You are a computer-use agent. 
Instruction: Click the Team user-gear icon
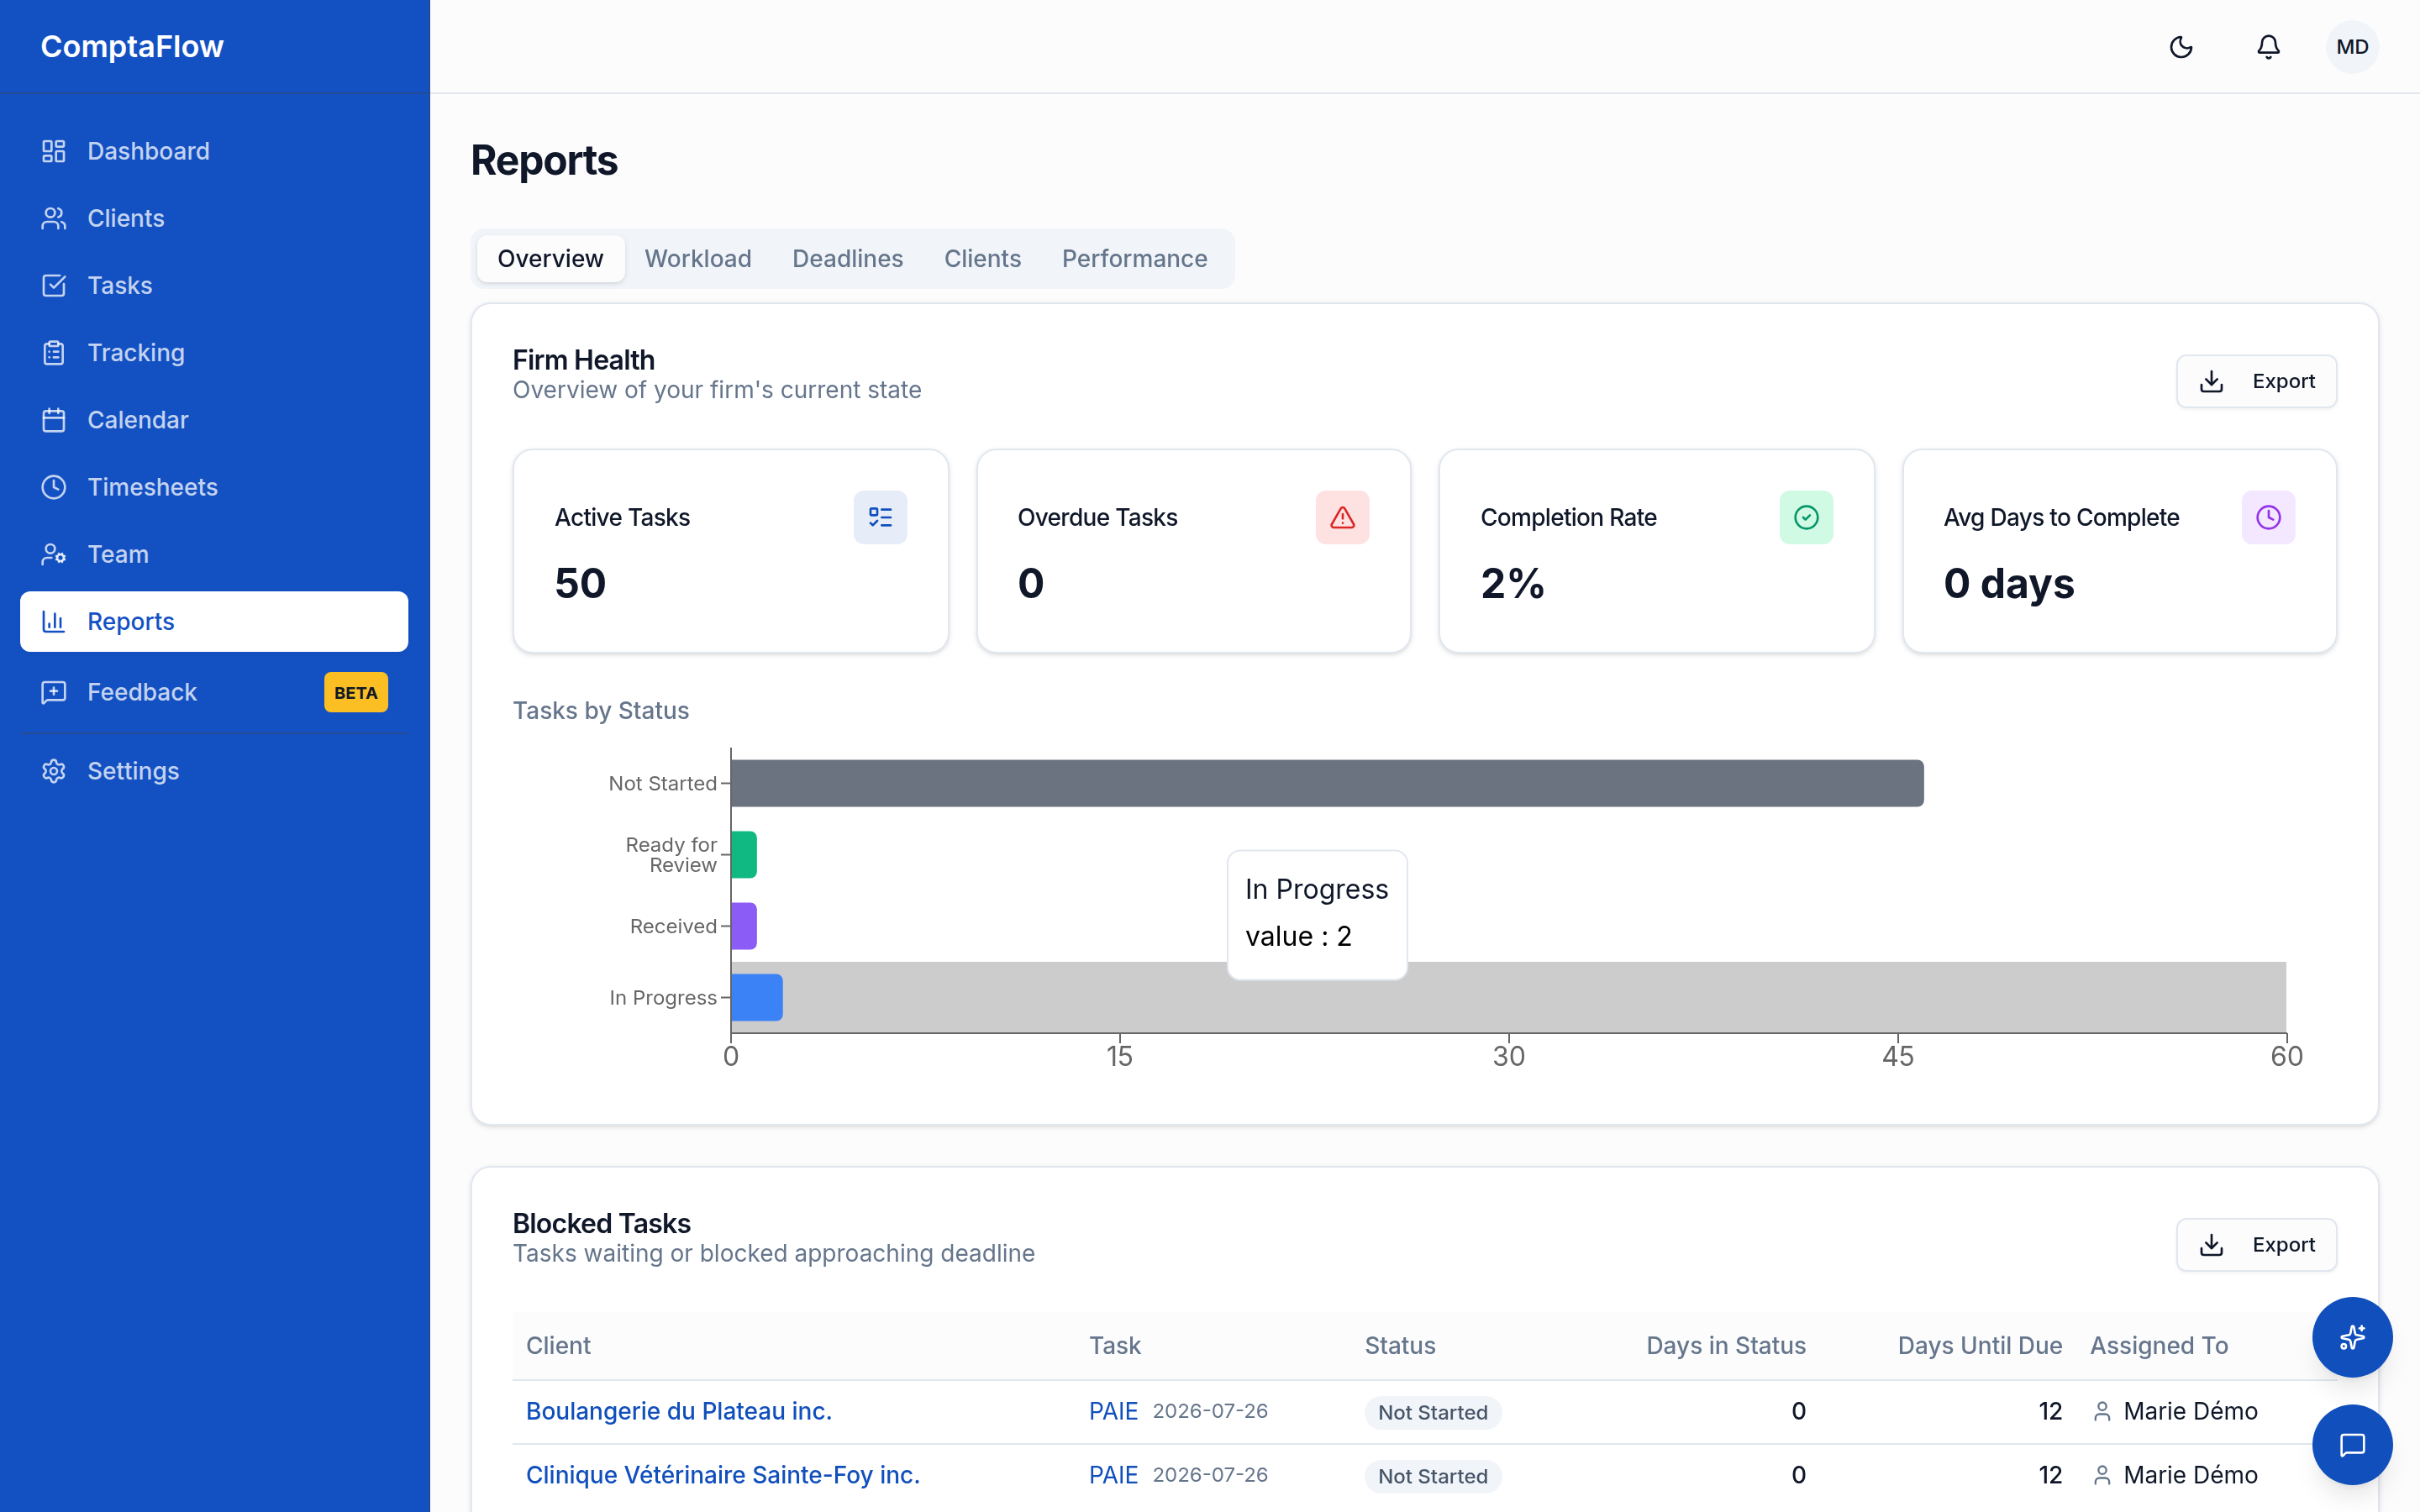54,554
